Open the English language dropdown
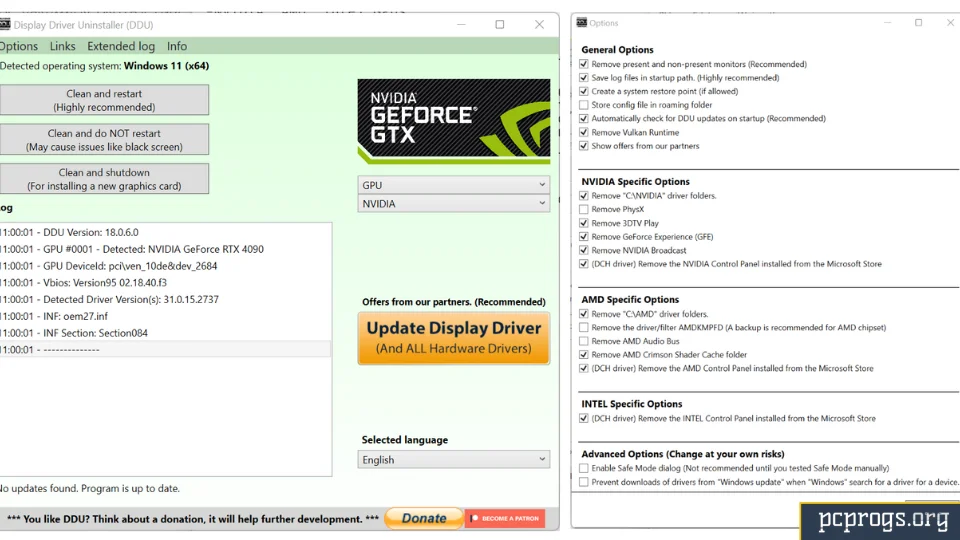 click(x=454, y=459)
